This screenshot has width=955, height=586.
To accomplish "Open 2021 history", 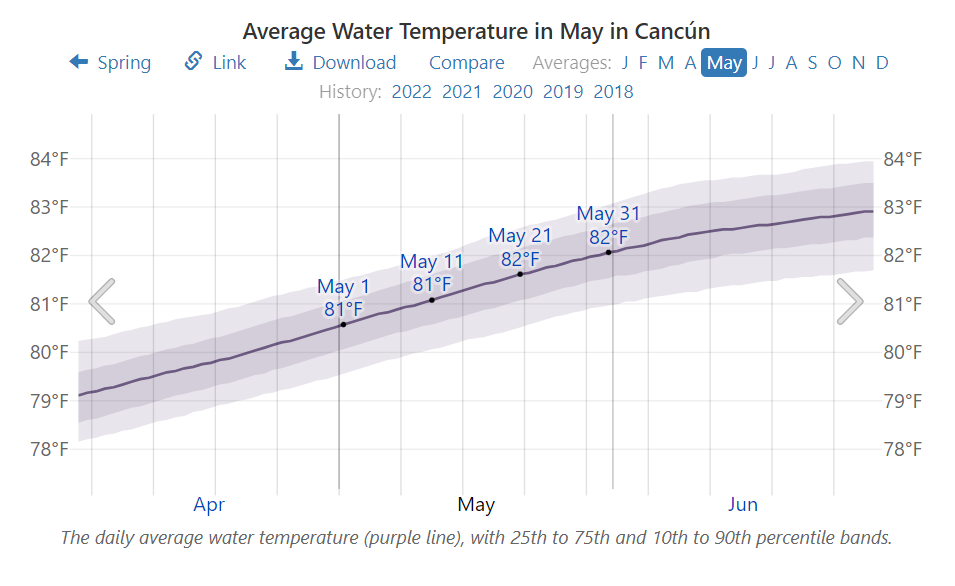I will click(x=461, y=92).
